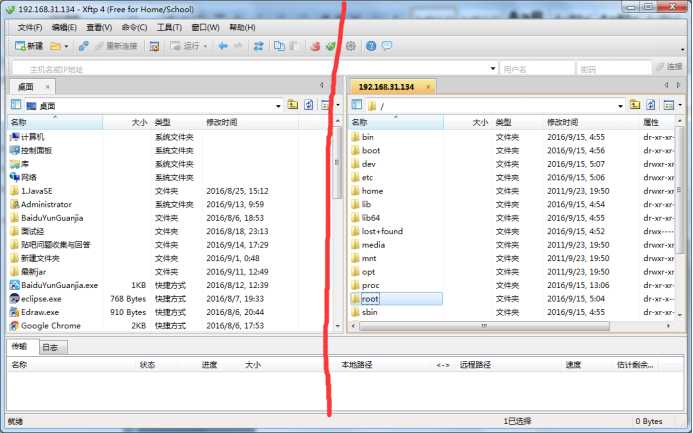Viewport: 693px width, 433px height.
Task: Click the remote pane vertical scrollbar
Action: (x=679, y=190)
